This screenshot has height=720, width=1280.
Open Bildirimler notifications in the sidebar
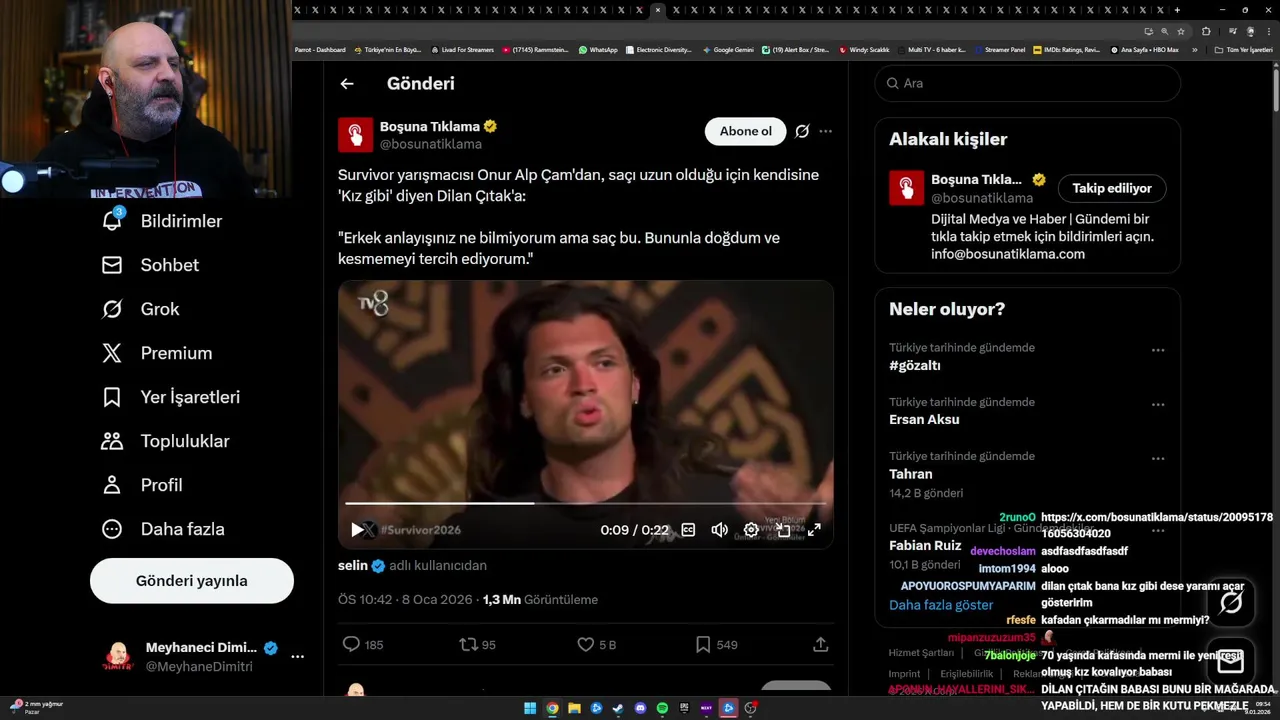(x=162, y=221)
